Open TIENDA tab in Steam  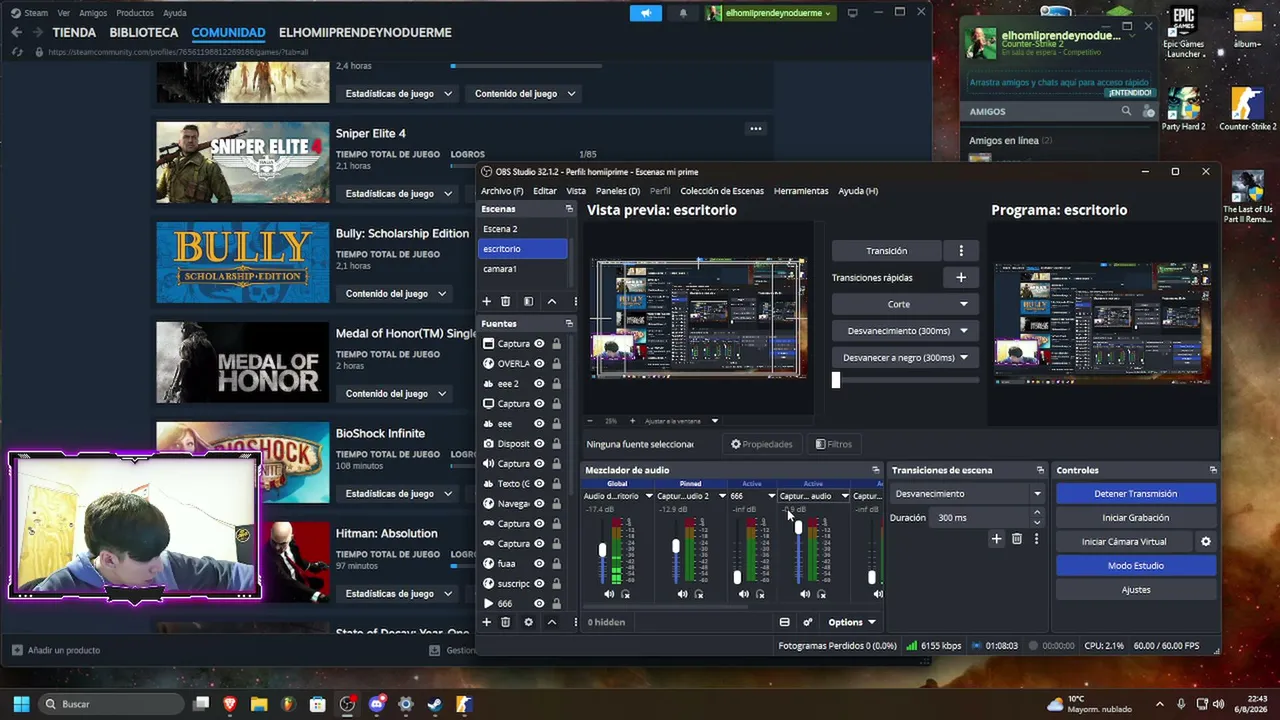tap(74, 33)
